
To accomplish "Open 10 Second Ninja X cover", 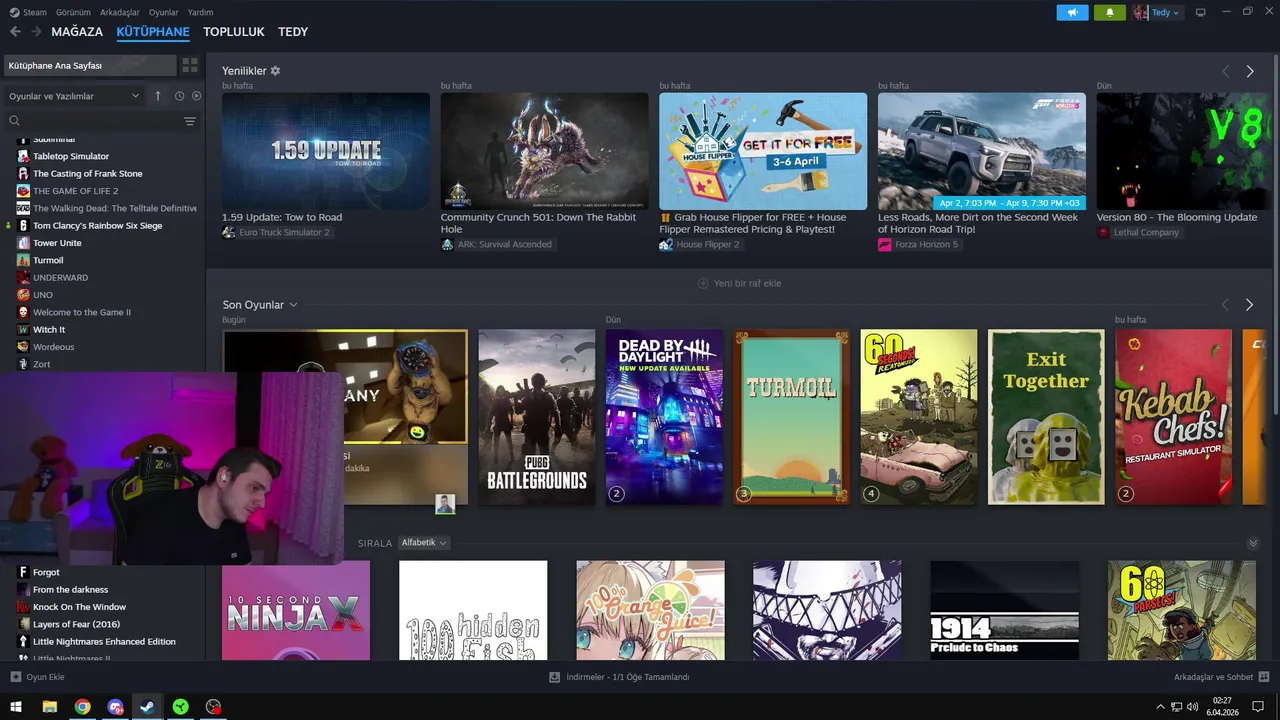I will pos(296,610).
